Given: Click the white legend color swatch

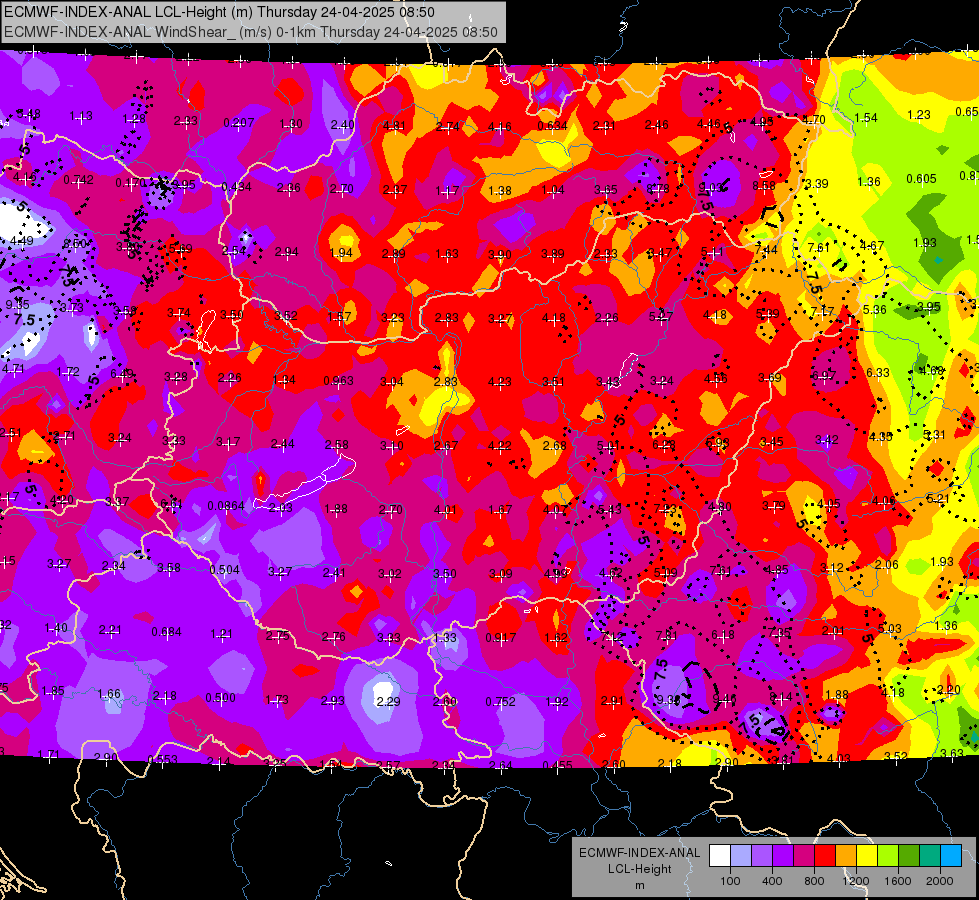Looking at the screenshot, I should point(720,856).
